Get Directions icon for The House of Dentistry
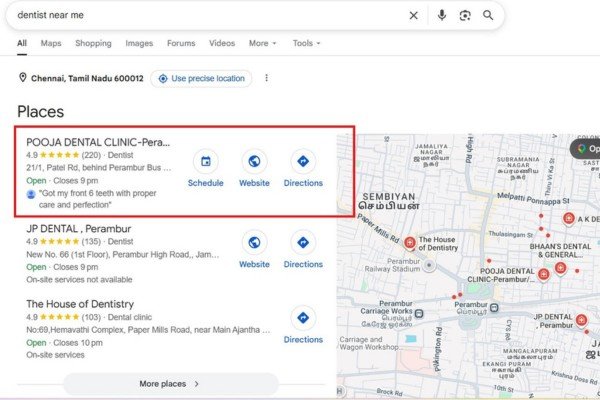Image resolution: width=600 pixels, height=400 pixels. 303,318
